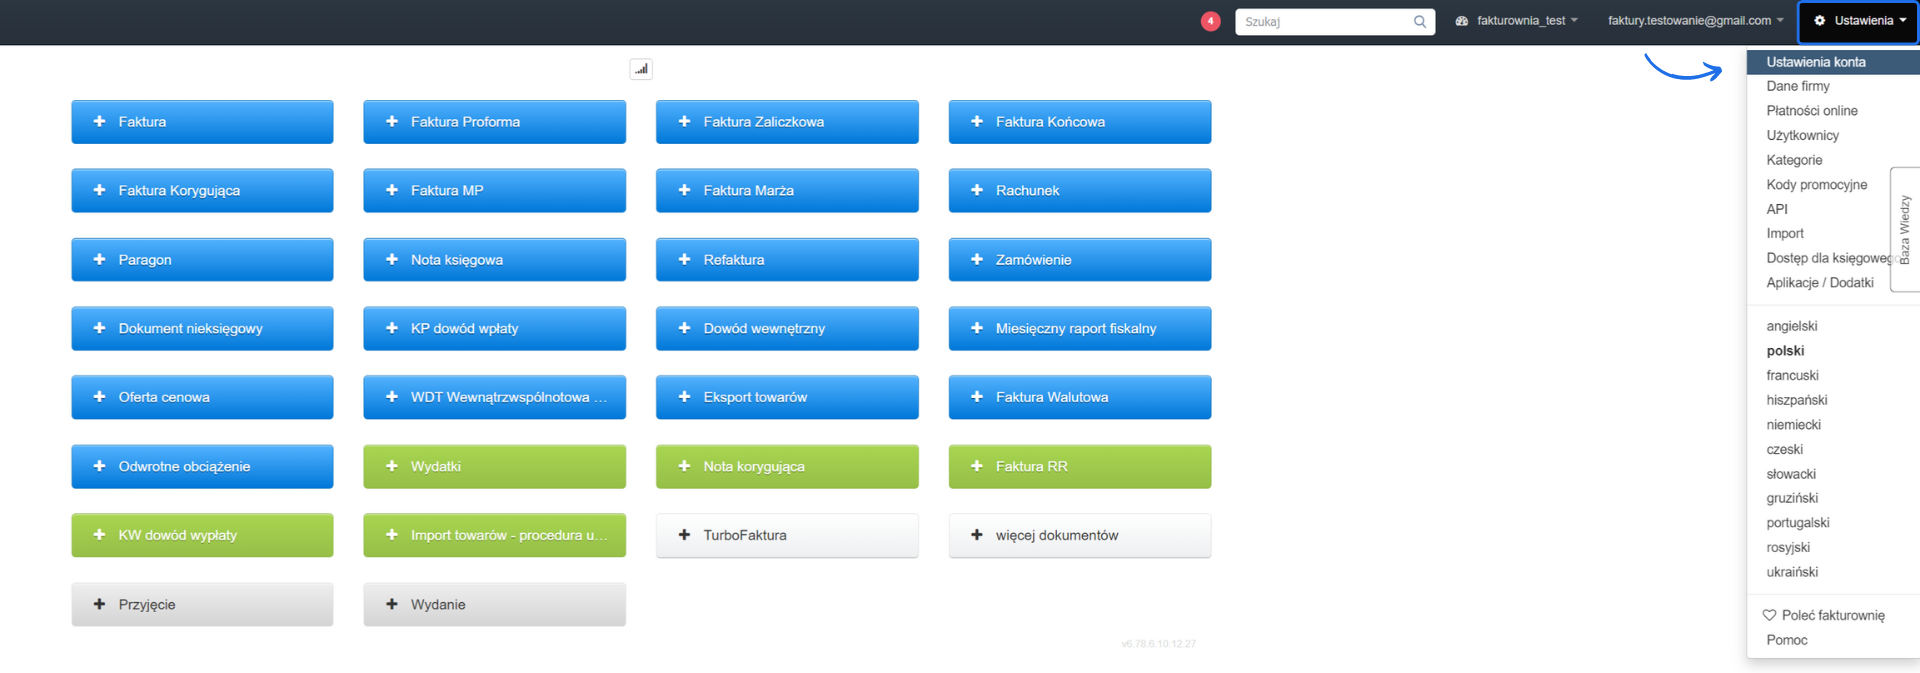Switch language to słowacki
Image resolution: width=1920 pixels, height=673 pixels.
tap(1790, 474)
